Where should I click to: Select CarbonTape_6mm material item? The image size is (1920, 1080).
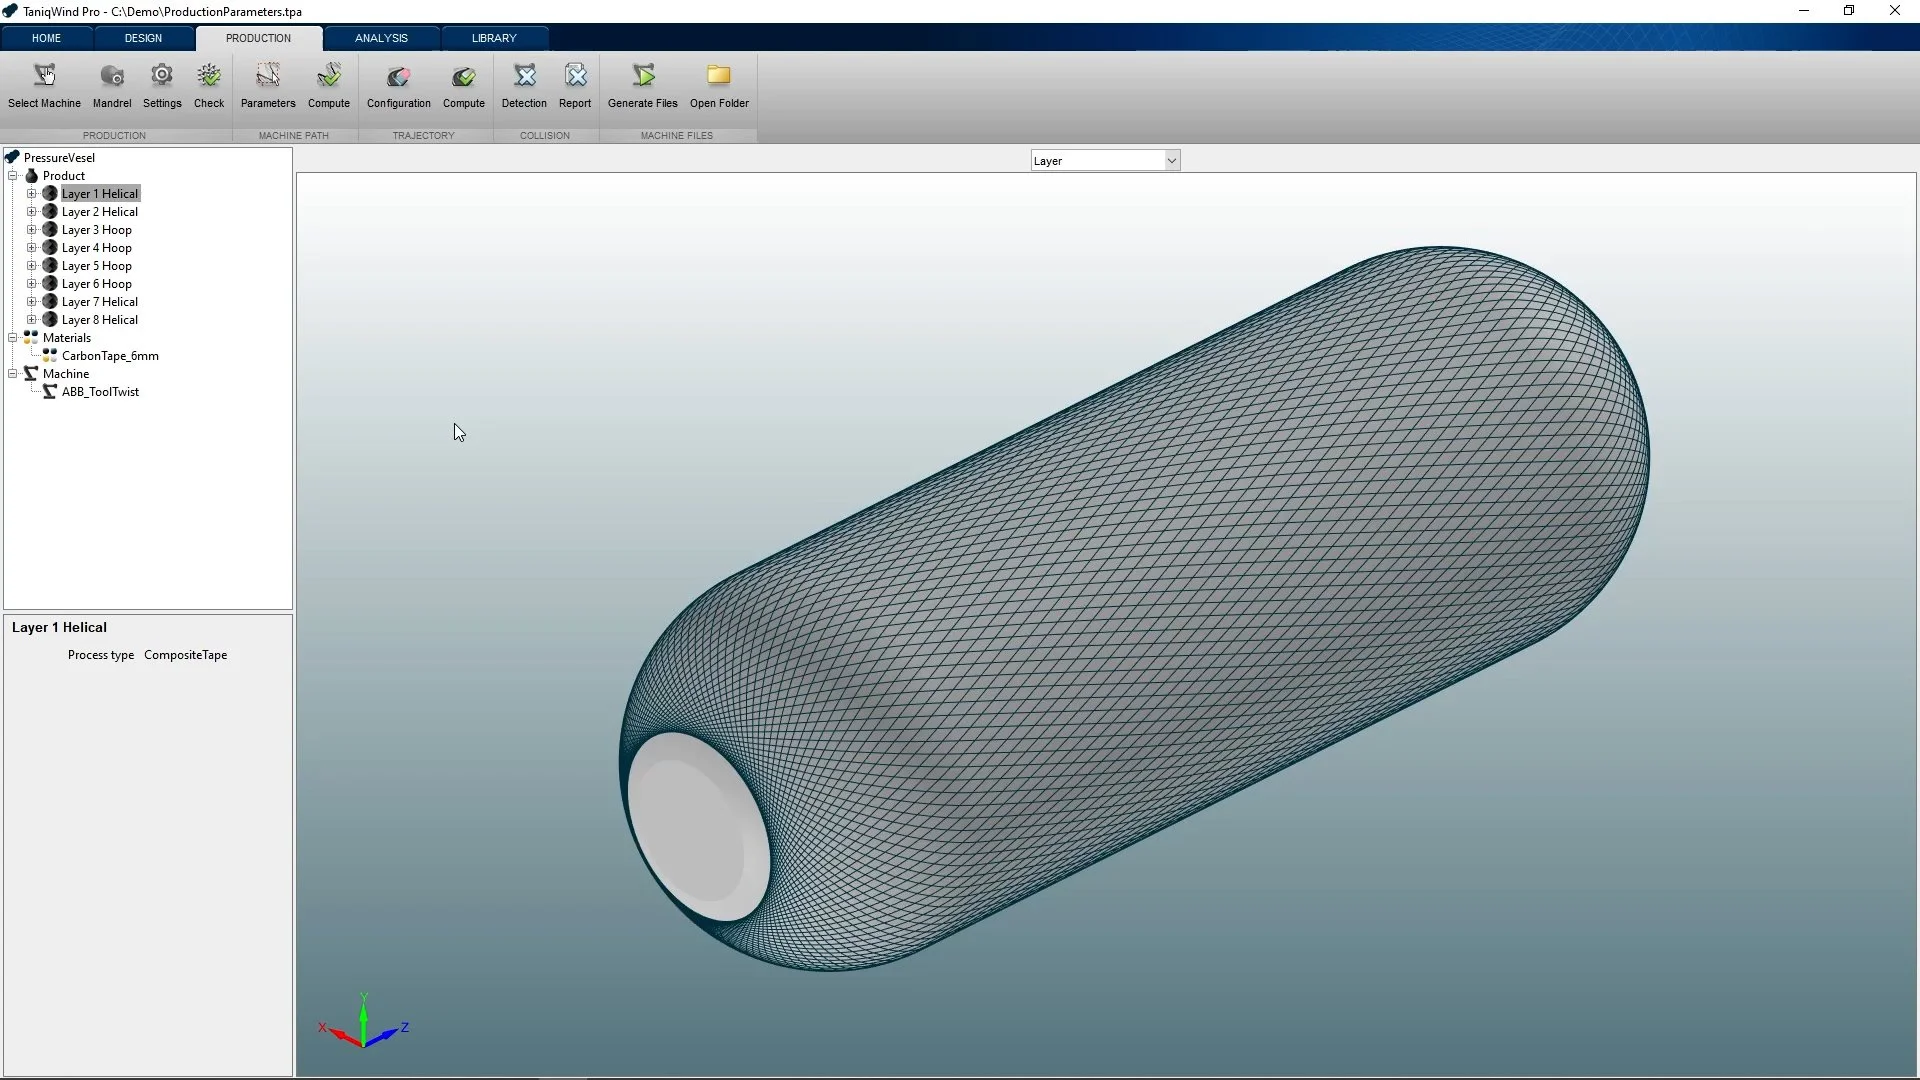pos(110,356)
